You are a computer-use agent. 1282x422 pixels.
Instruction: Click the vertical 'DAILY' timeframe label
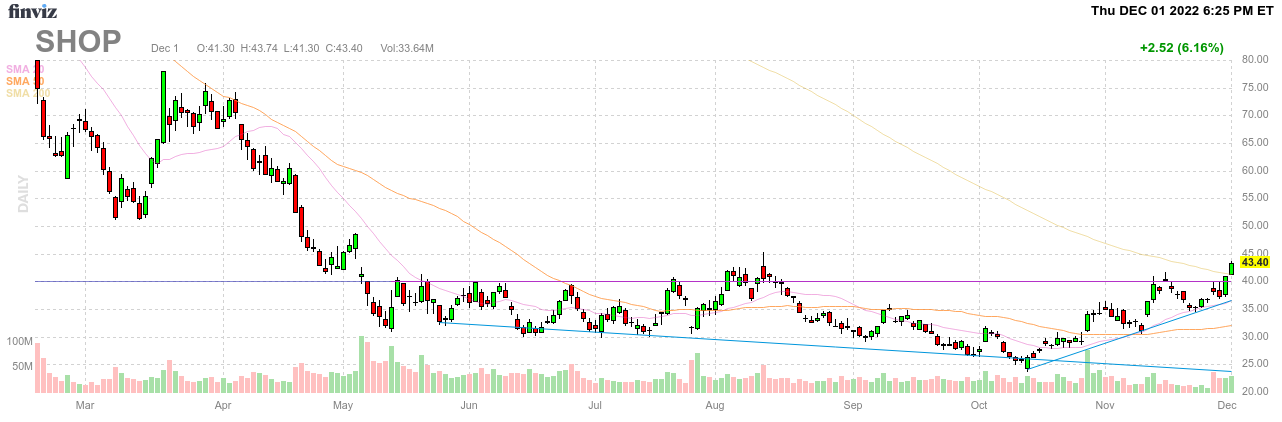[x=22, y=194]
